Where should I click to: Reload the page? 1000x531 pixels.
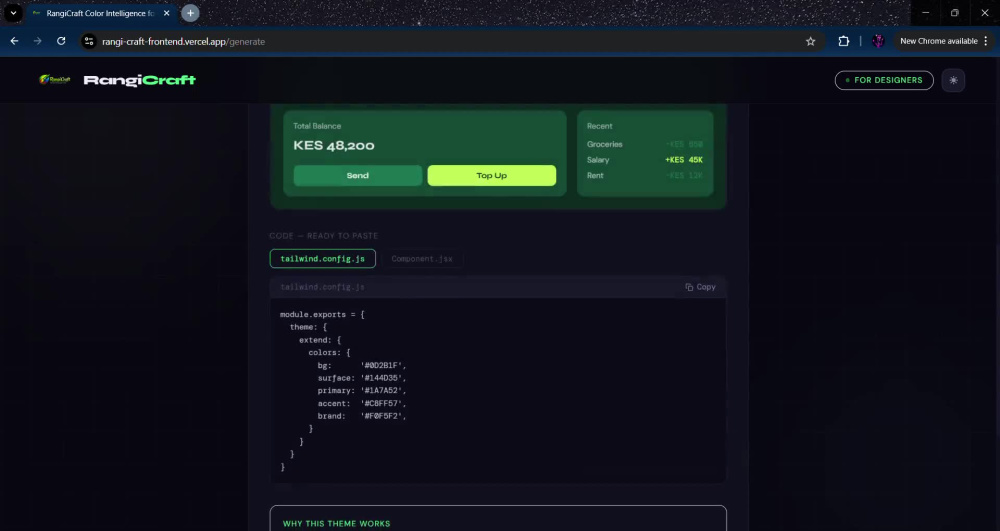point(61,41)
